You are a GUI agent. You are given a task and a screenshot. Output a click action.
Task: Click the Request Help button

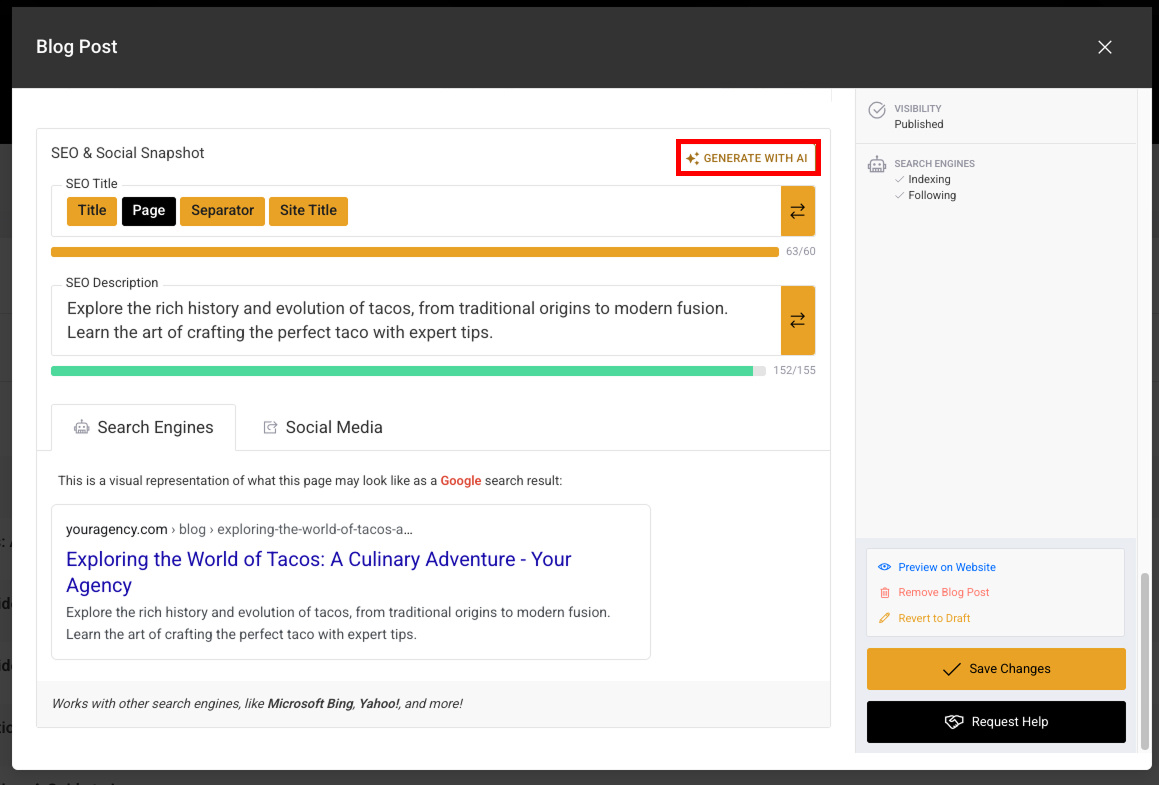pos(996,722)
